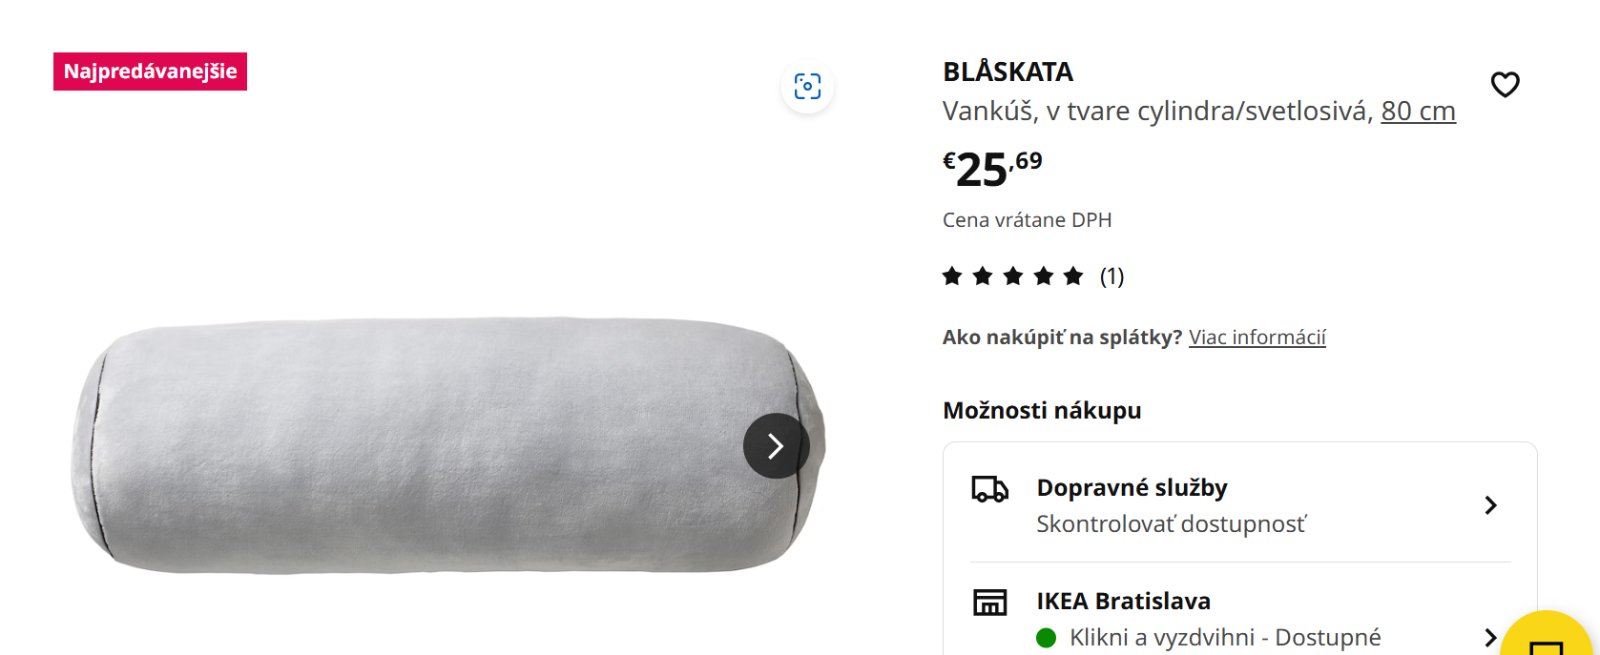Click the Najpredávanejšie badge

click(x=150, y=72)
